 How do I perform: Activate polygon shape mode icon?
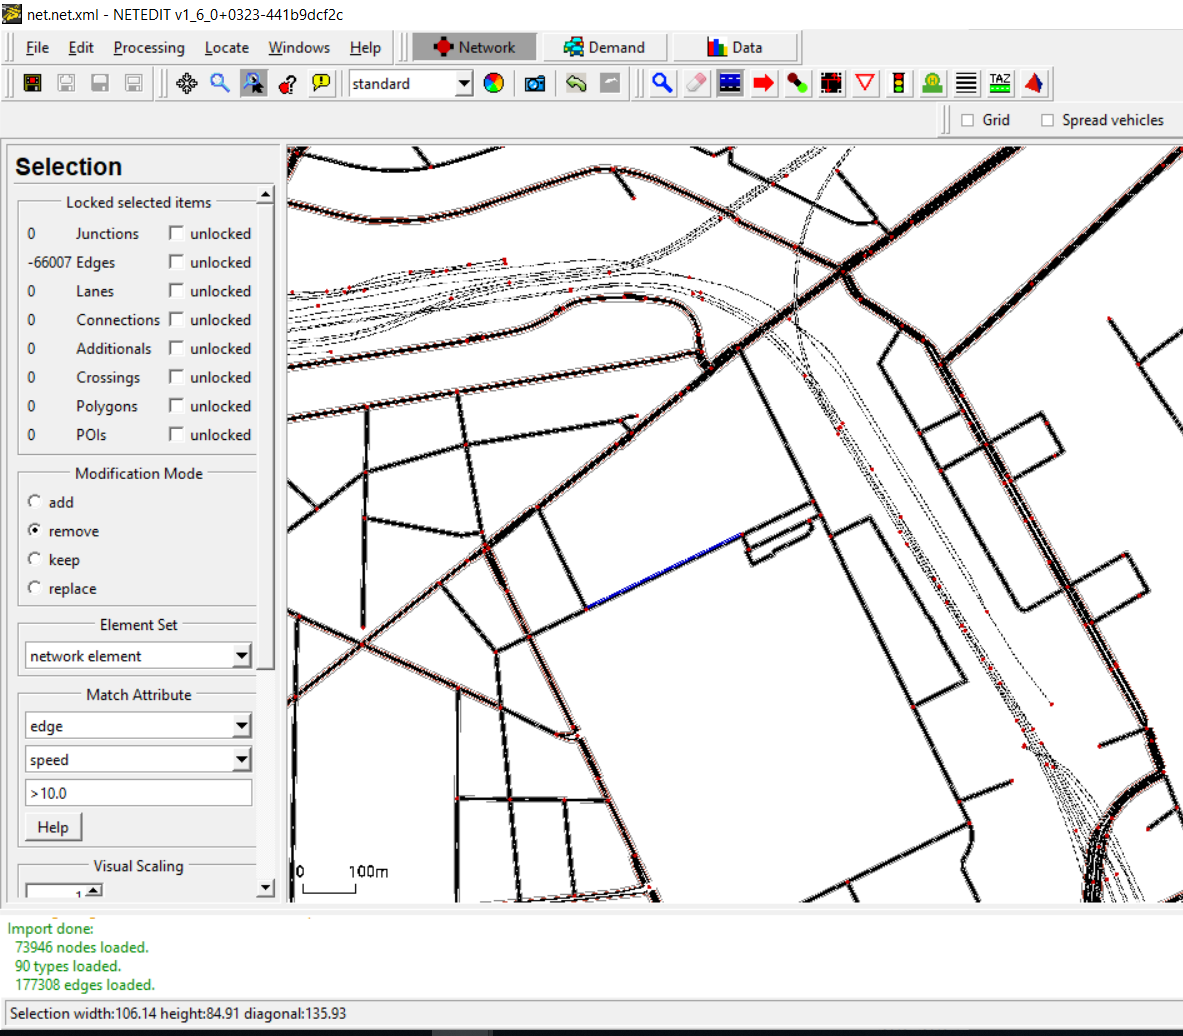pos(1034,83)
